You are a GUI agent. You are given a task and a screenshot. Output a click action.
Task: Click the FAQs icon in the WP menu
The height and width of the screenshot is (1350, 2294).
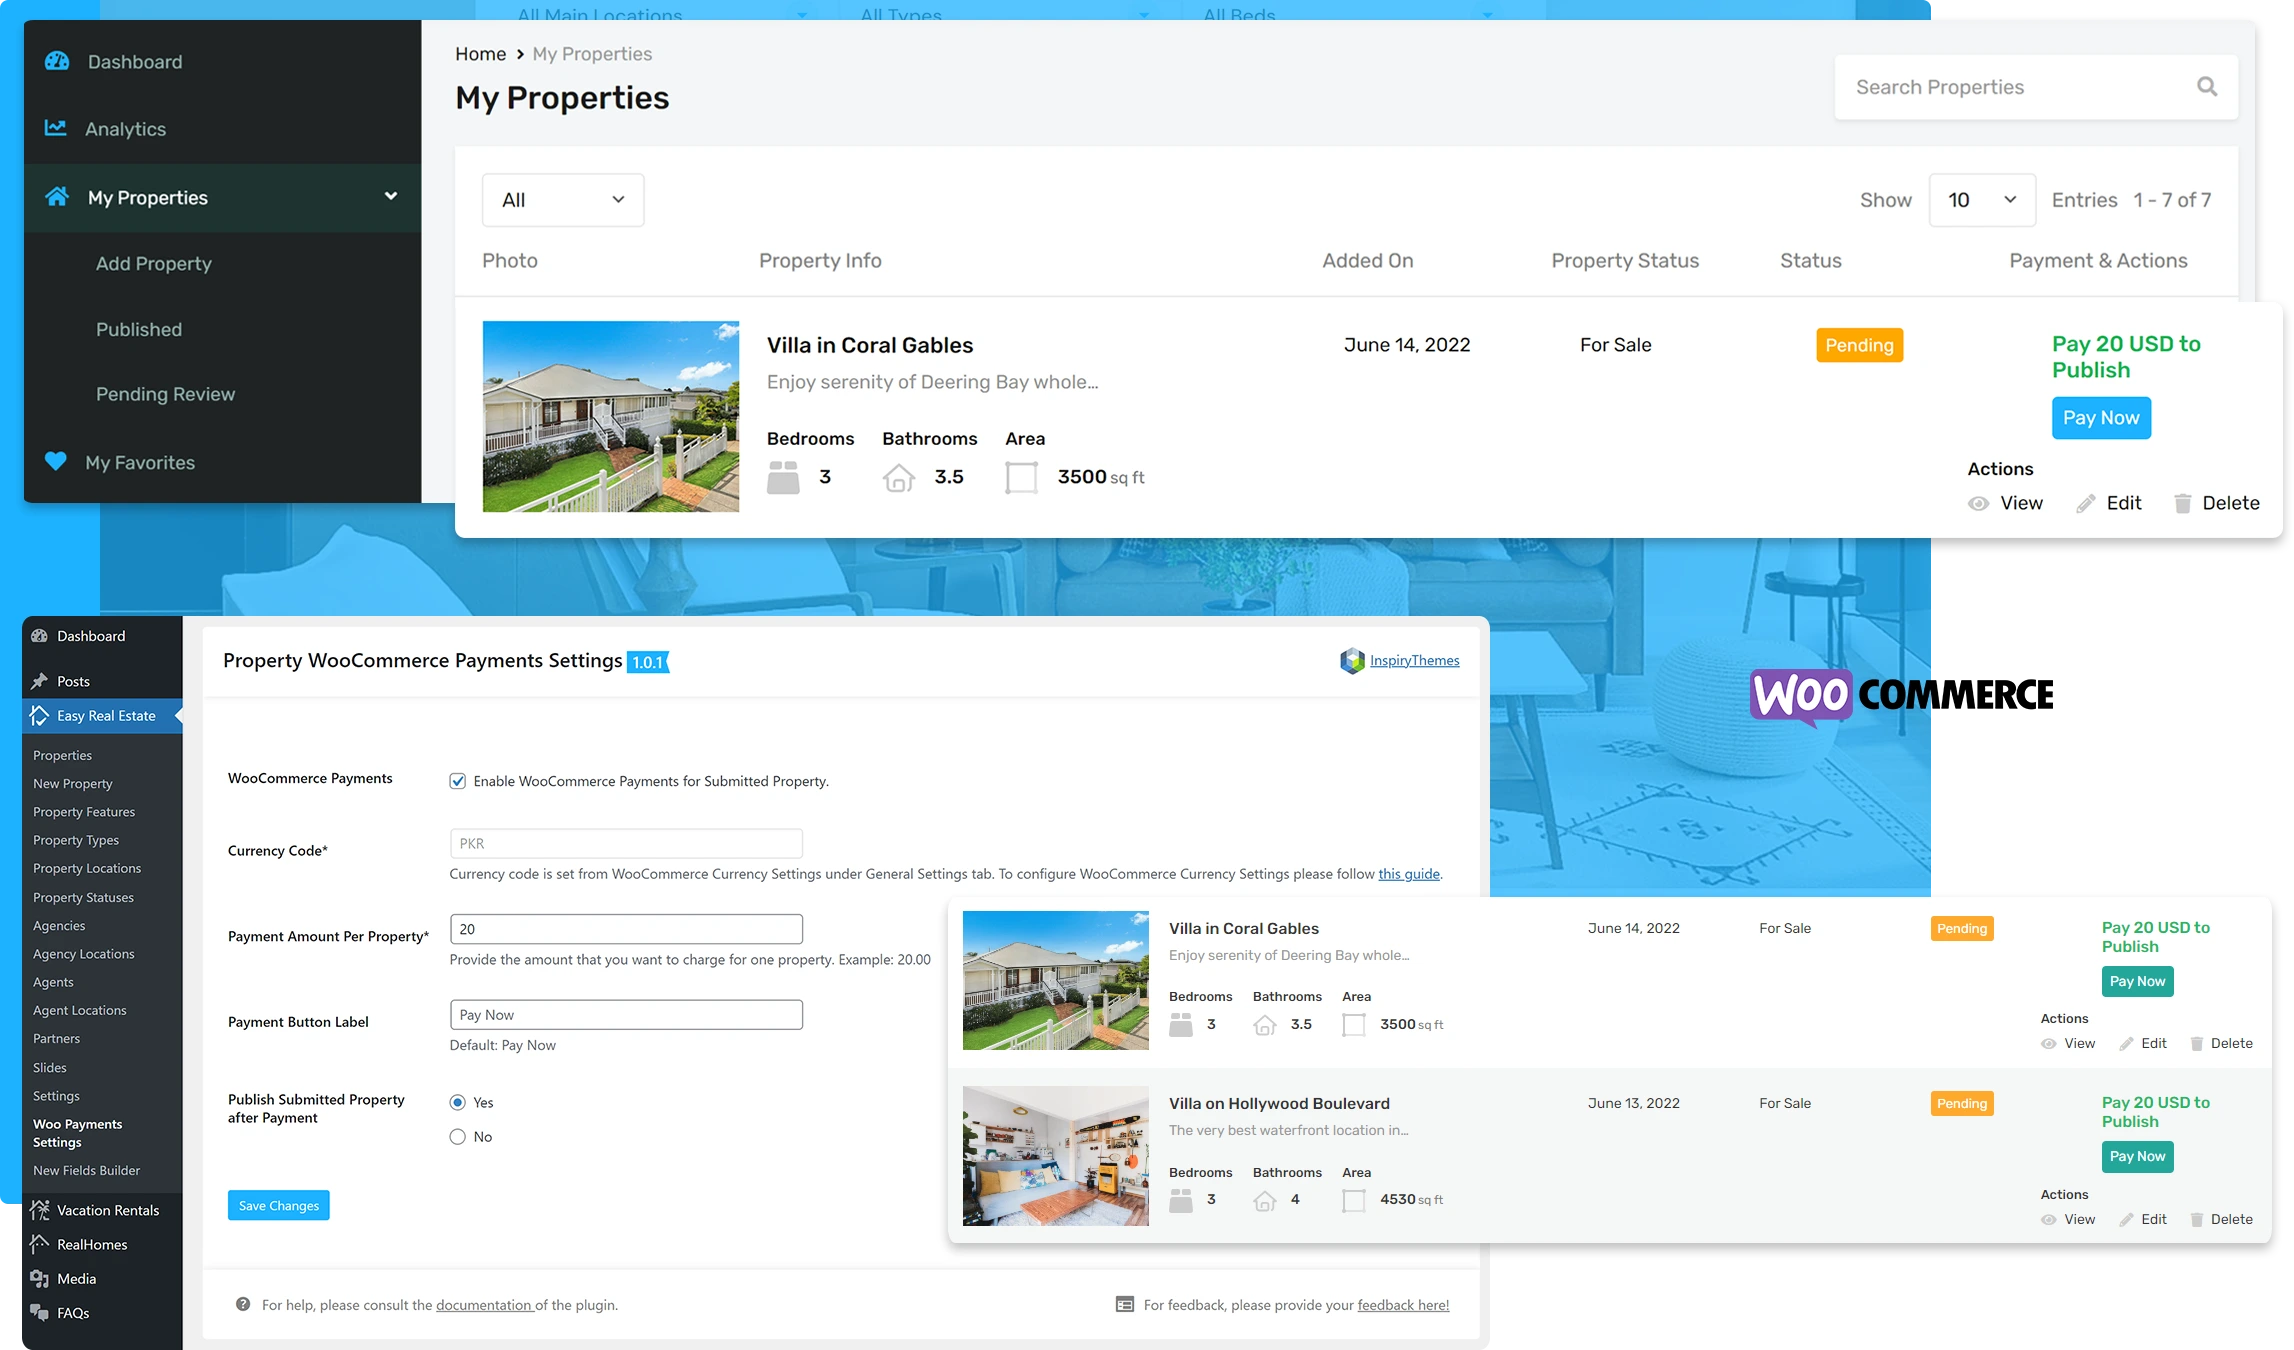coord(40,1313)
